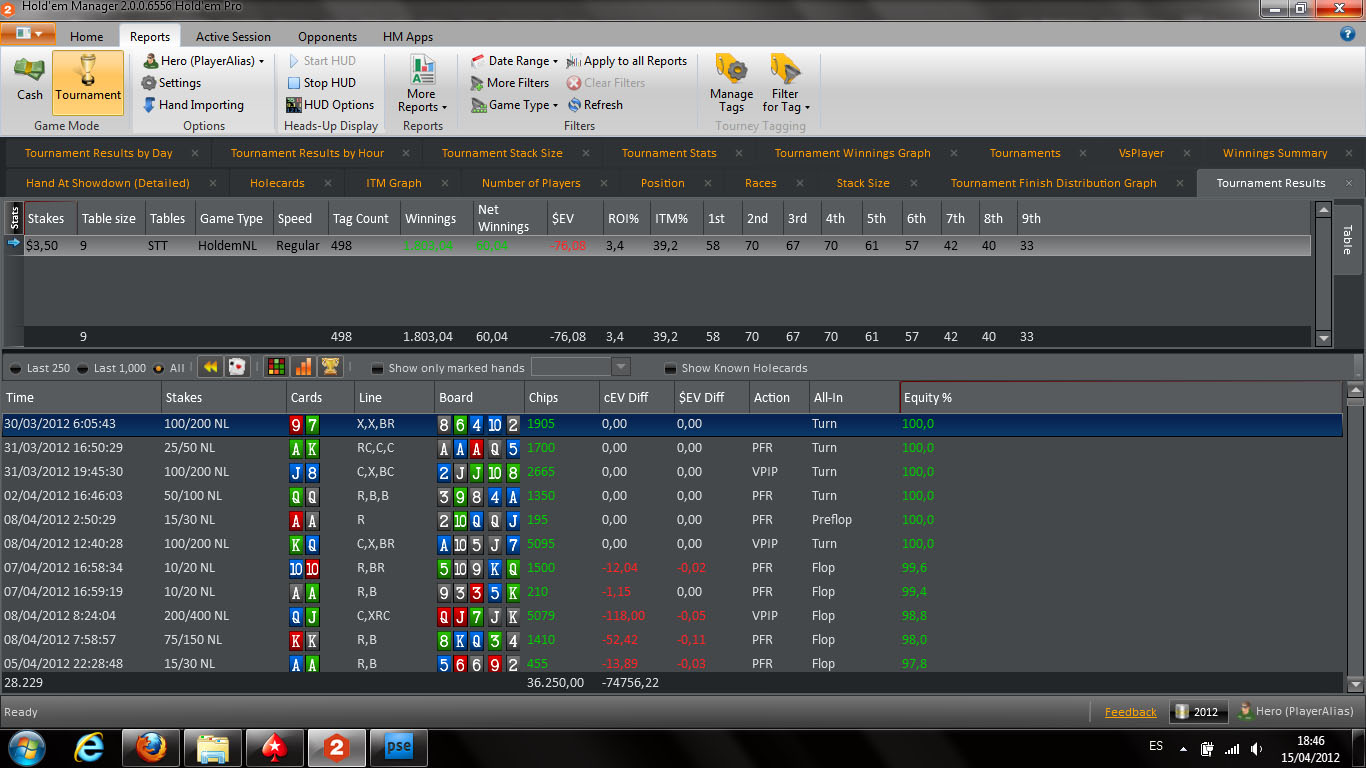Image resolution: width=1366 pixels, height=768 pixels.
Task: Open Tournament Winnings Graph report tab
Action: coord(853,153)
